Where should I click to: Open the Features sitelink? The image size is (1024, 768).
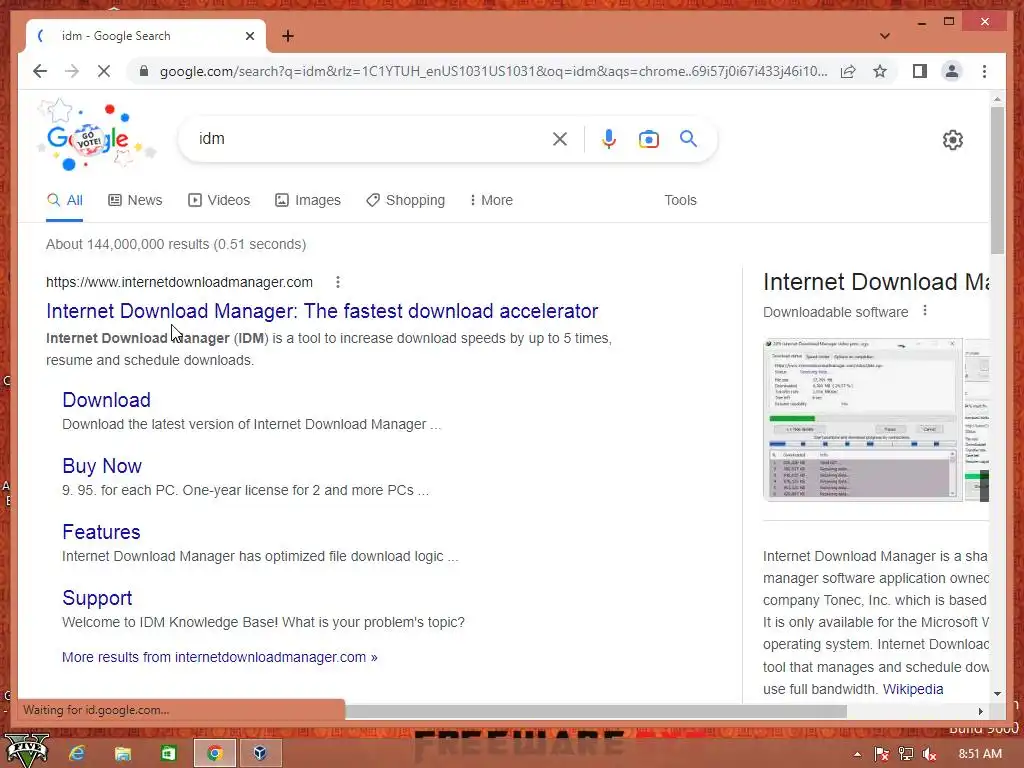click(101, 532)
